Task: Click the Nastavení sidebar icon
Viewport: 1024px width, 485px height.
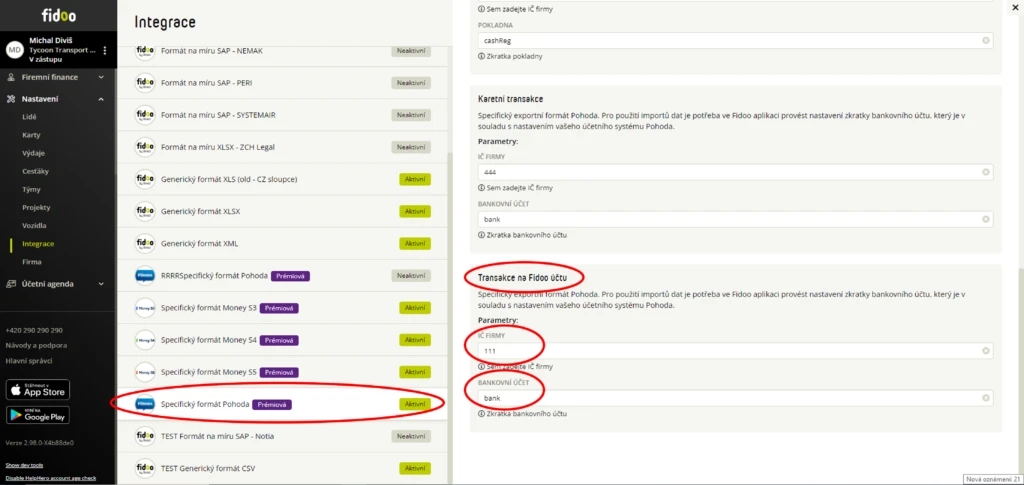Action: click(x=10, y=99)
